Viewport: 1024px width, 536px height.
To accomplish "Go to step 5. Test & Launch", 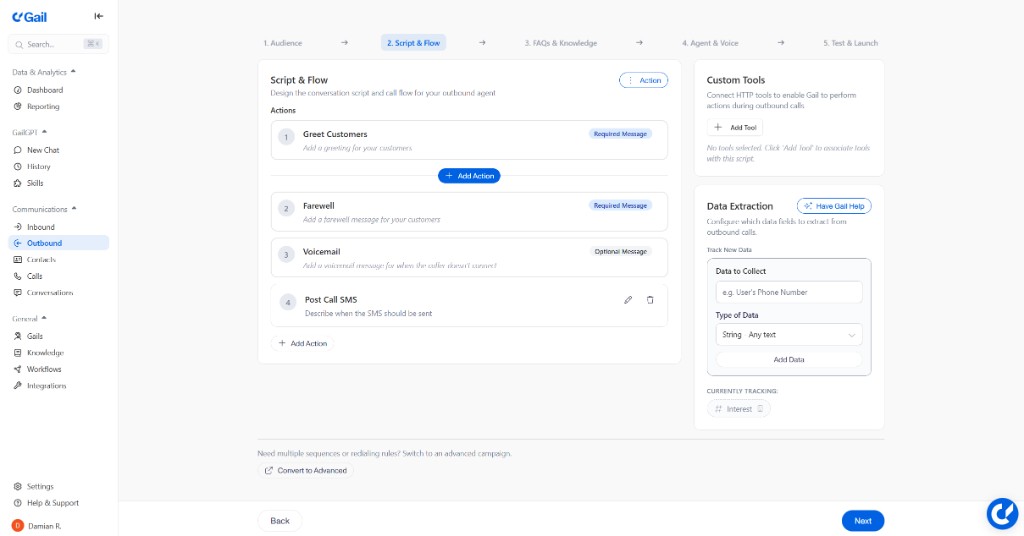I will [850, 43].
